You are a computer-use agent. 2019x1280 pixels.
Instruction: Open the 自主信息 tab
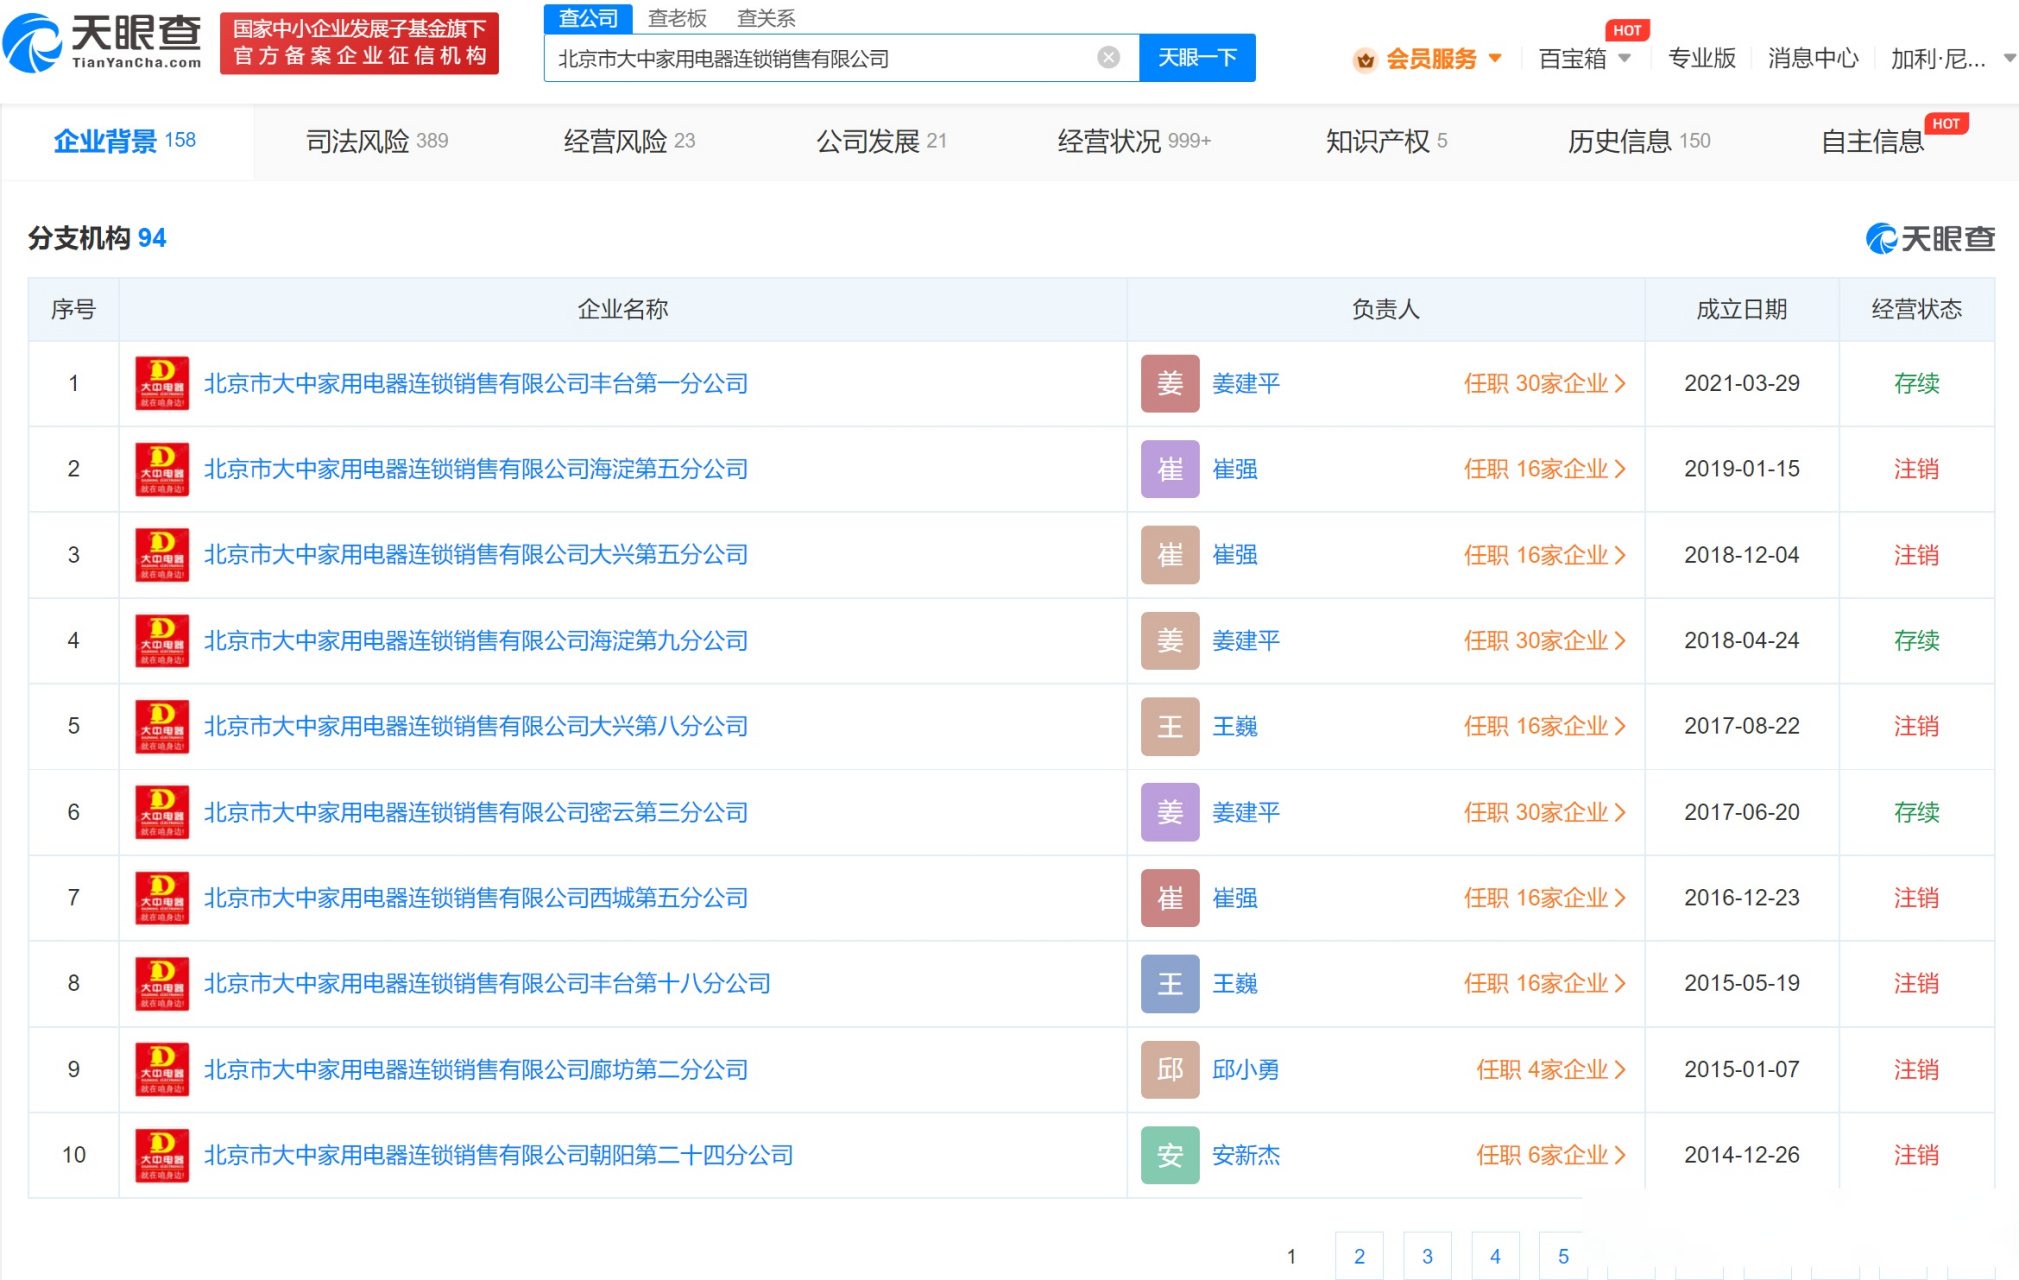[x=1873, y=141]
